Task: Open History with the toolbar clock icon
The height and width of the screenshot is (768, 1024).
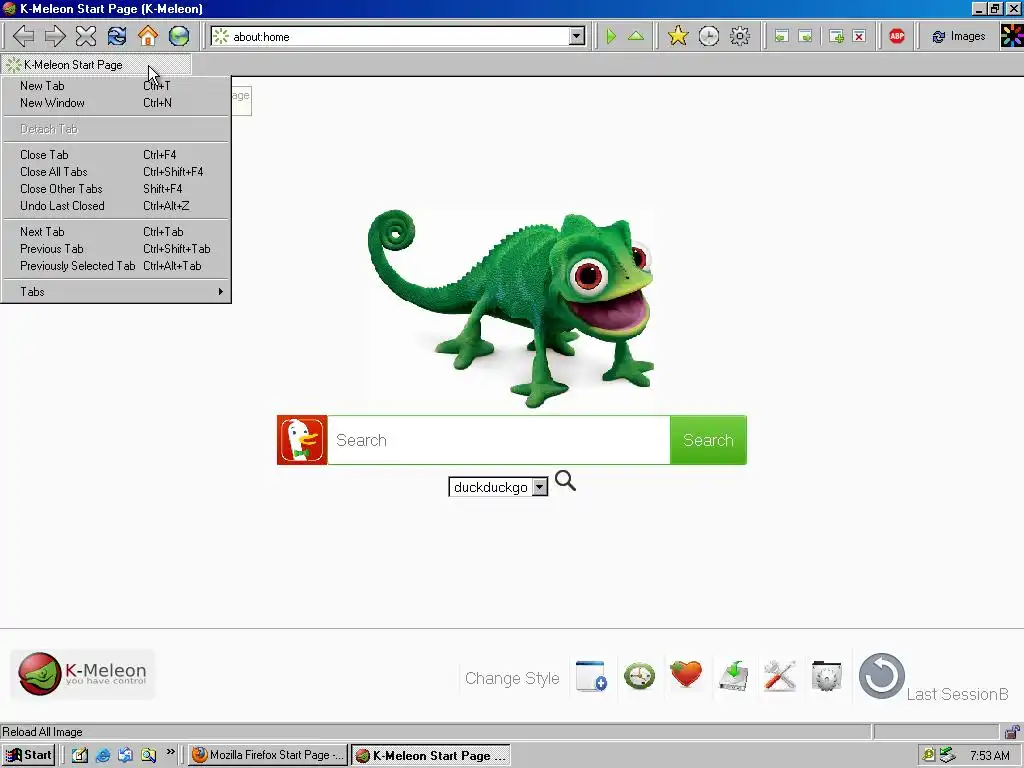Action: (x=709, y=36)
